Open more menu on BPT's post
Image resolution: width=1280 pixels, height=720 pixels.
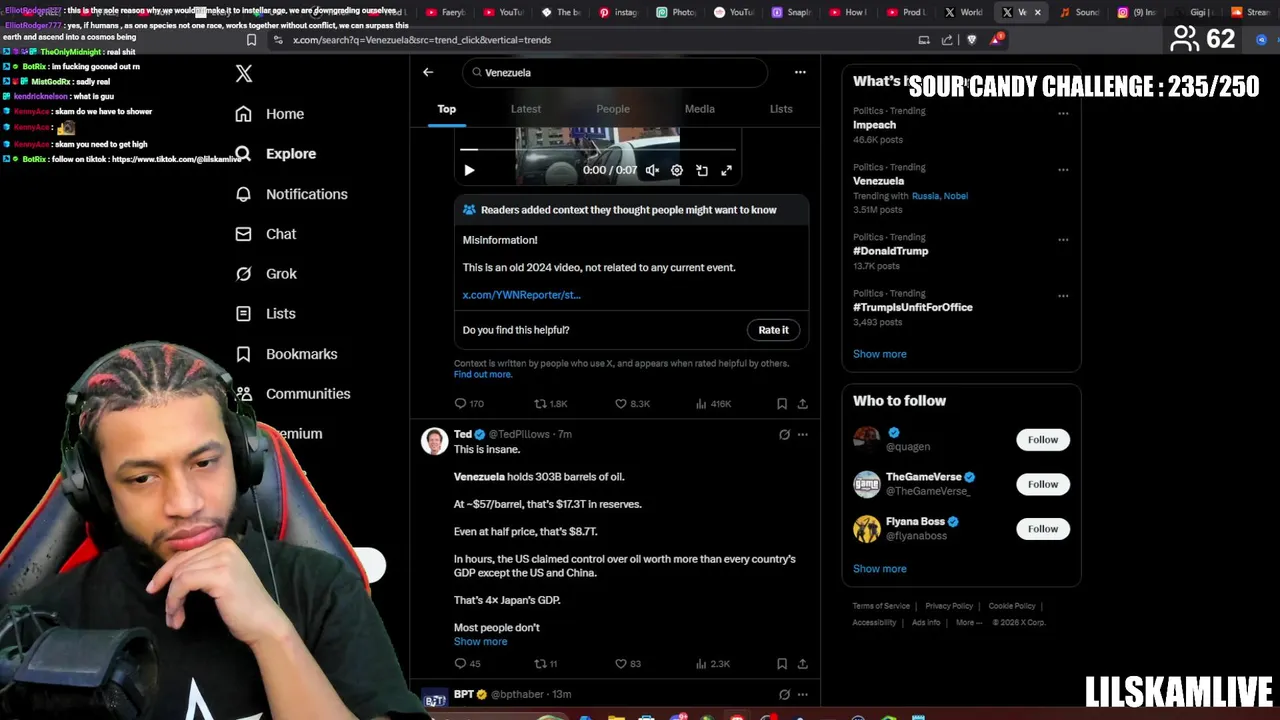pyautogui.click(x=802, y=694)
